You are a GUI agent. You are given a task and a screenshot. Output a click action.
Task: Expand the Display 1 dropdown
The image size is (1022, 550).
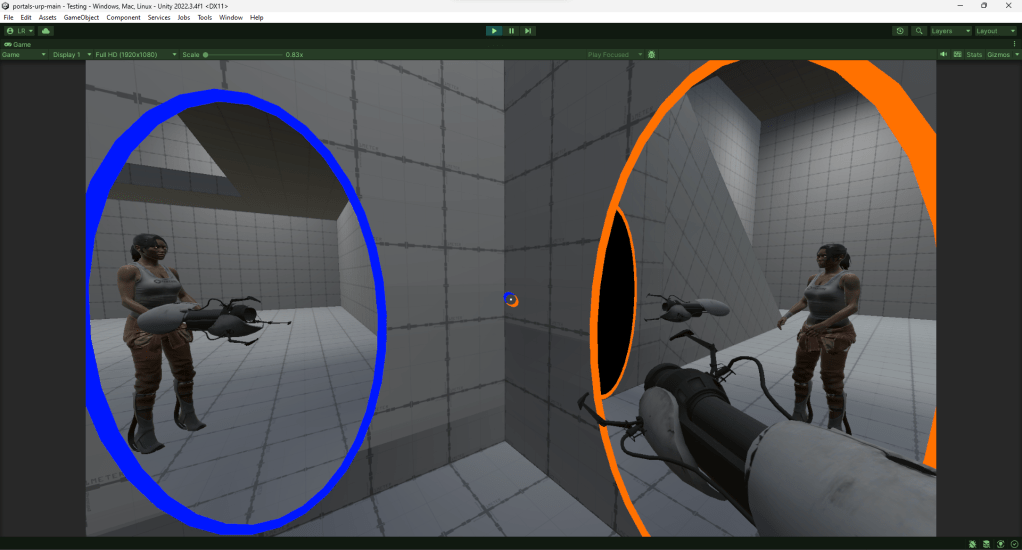(70, 54)
